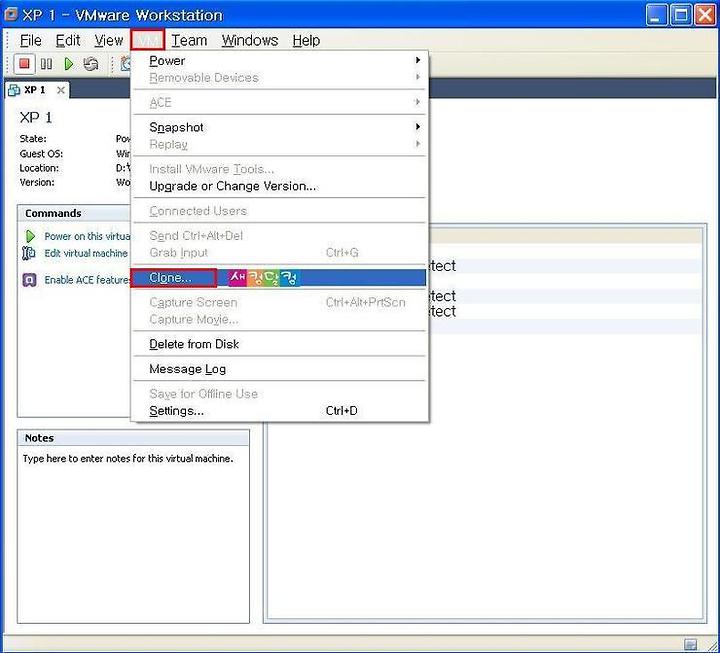Click Power on this virtual machine link

pyautogui.click(x=87, y=236)
